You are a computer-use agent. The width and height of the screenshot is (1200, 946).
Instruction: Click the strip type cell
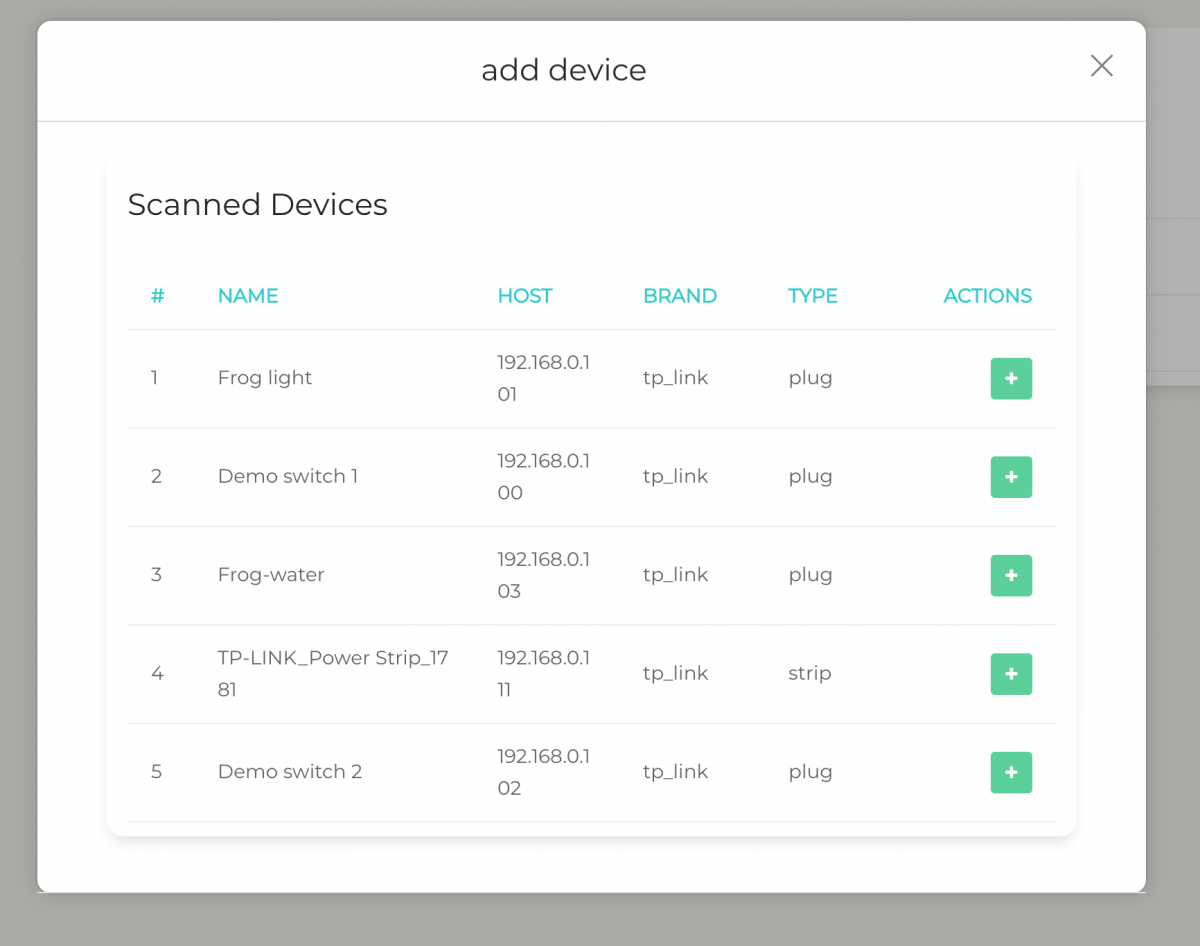[x=810, y=673]
